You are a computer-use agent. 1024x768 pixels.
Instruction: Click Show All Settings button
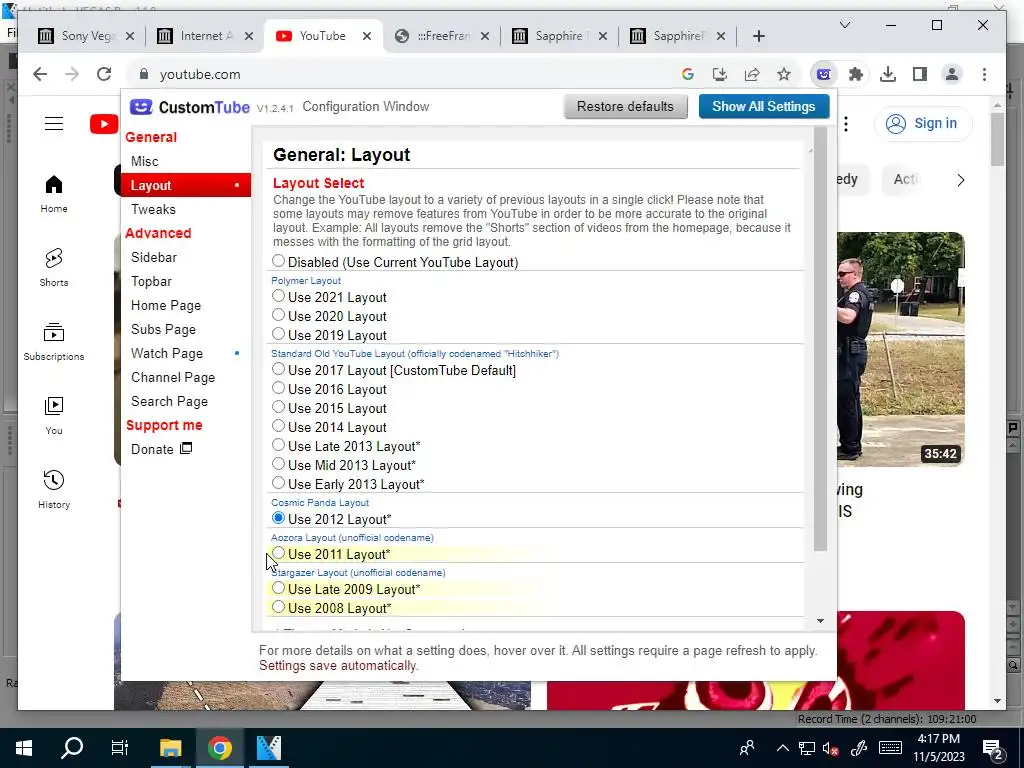click(x=763, y=106)
